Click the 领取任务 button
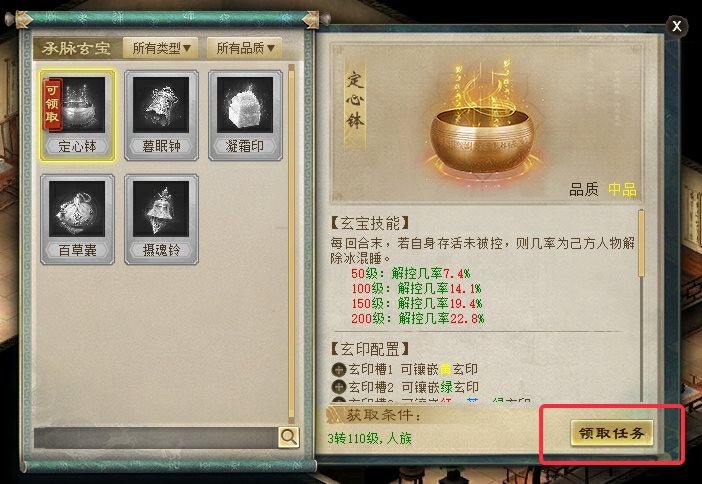 pos(612,433)
